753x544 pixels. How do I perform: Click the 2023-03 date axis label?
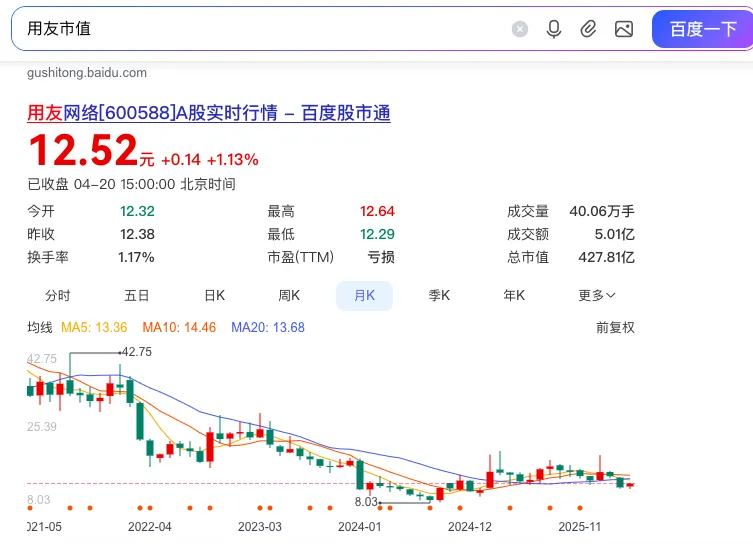[260, 527]
